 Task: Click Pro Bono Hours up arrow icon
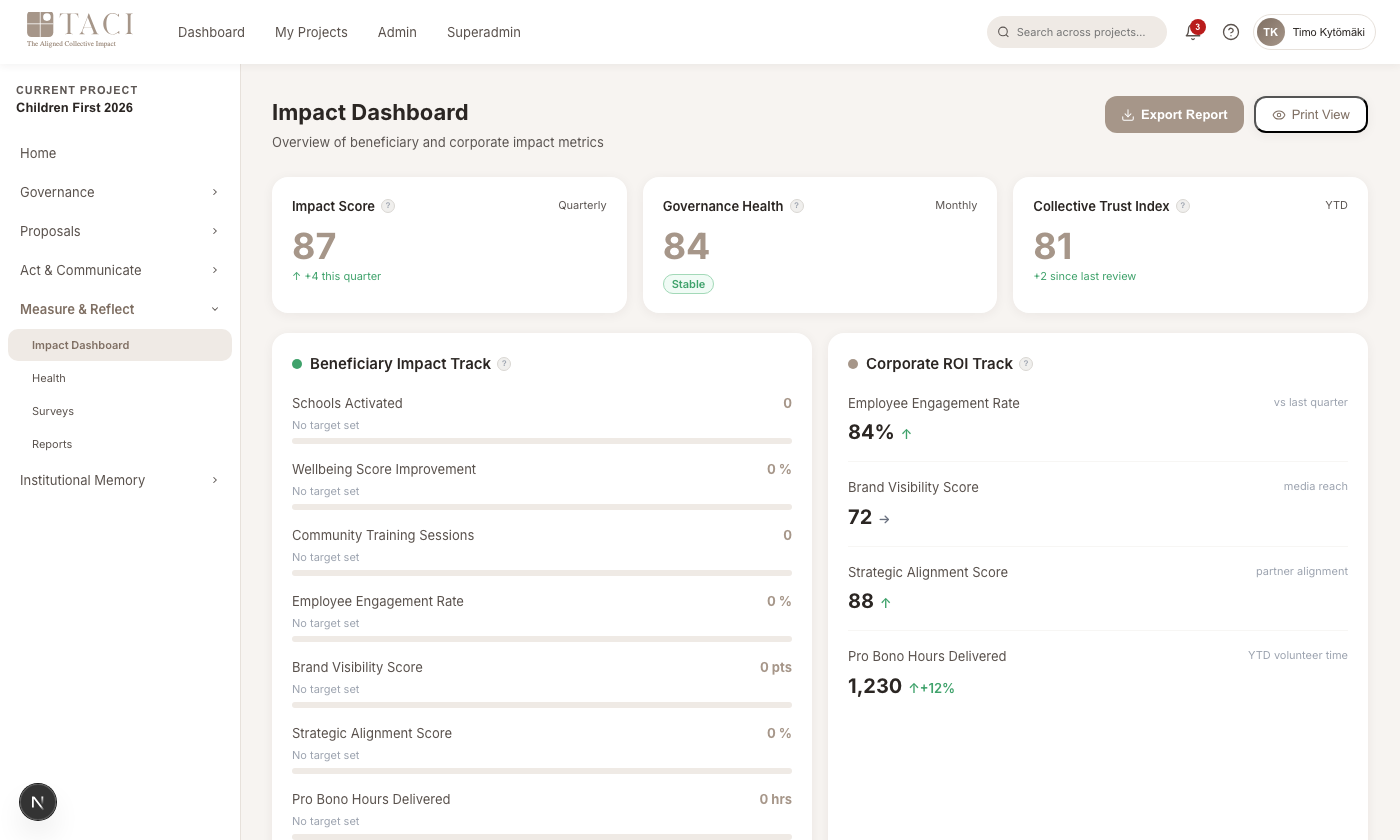(x=913, y=688)
